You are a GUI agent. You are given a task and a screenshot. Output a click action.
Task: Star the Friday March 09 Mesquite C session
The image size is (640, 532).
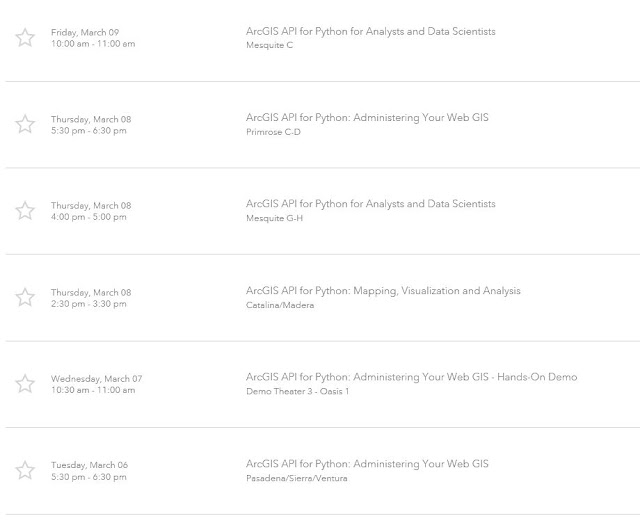(25, 38)
